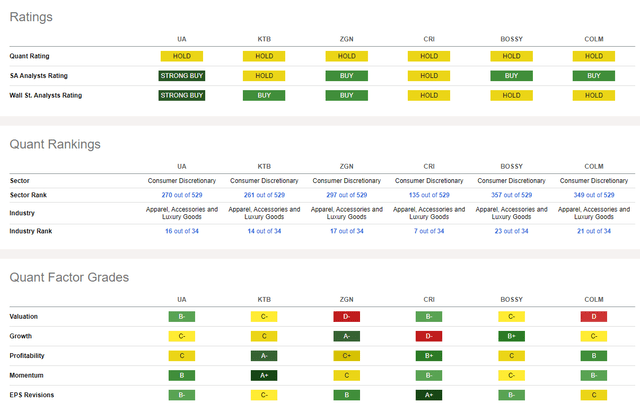Click CRI EPS Revisions grade A+ swatch
Screen dimensions: 640x411
(x=429, y=395)
